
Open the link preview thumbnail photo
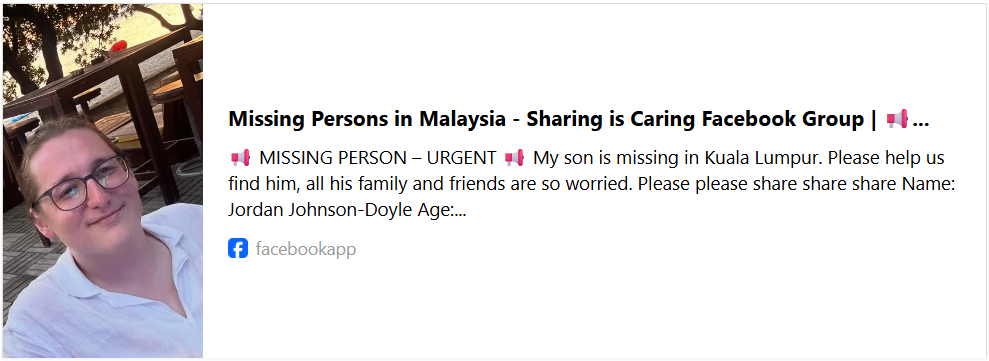point(103,180)
